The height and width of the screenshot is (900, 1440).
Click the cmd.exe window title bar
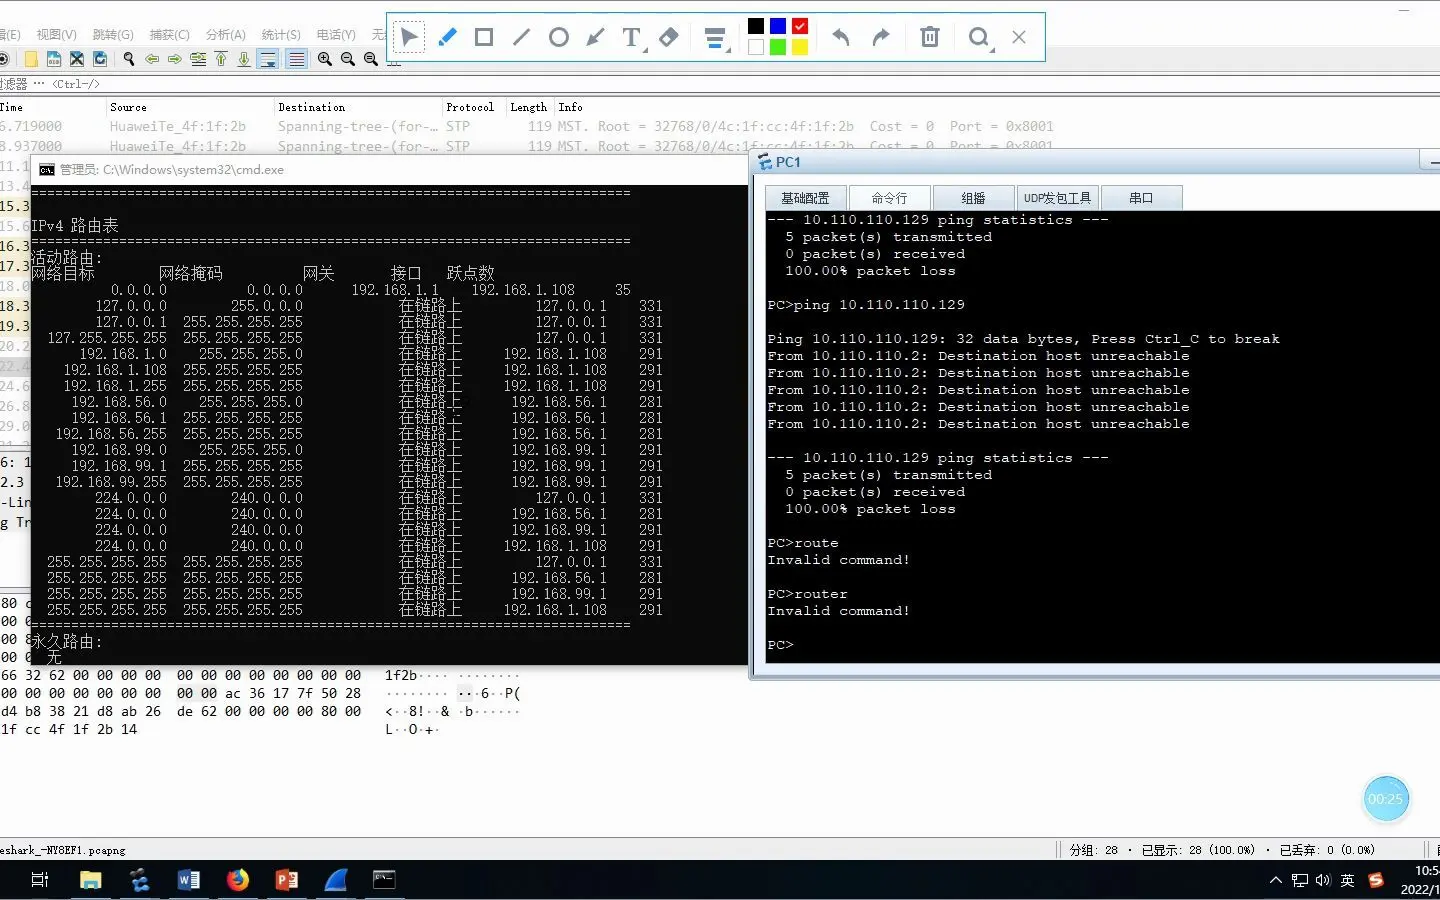(390, 170)
